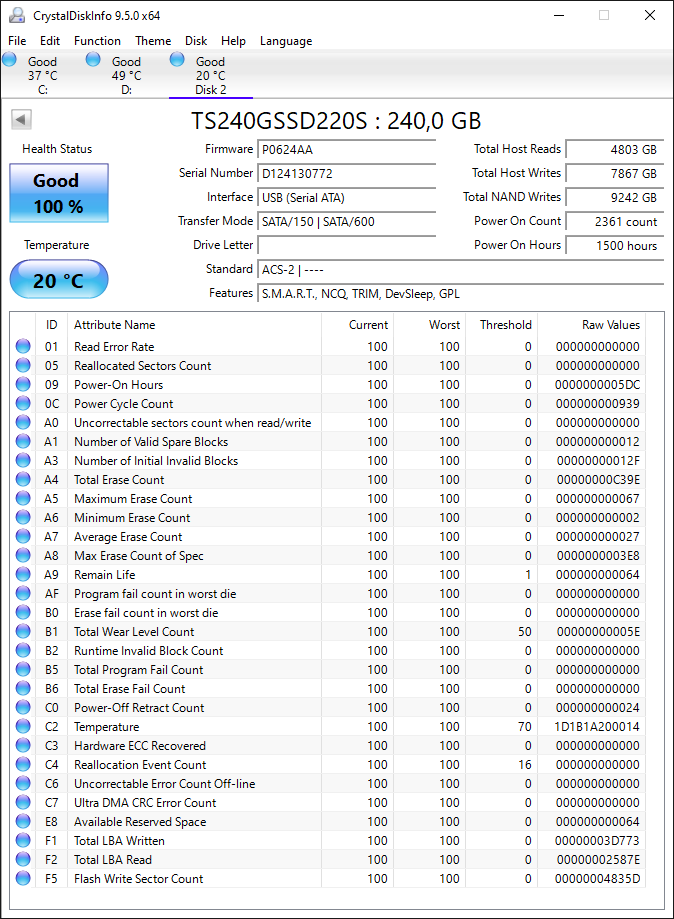
Task: Open the Edit menu
Action: tap(50, 41)
